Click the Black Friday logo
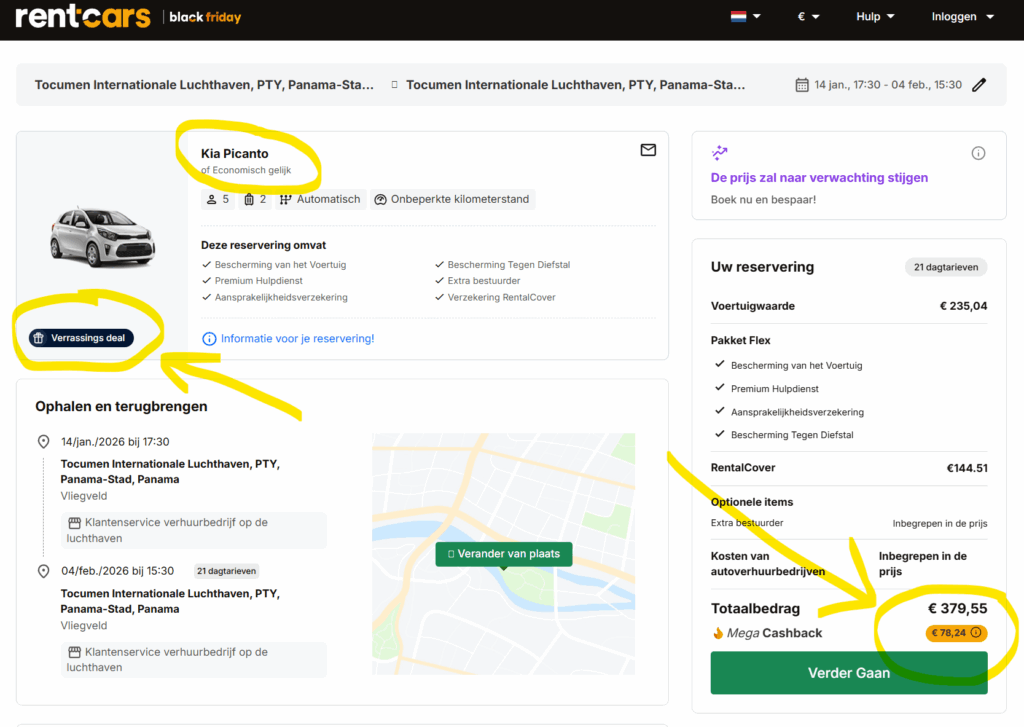 click(205, 17)
